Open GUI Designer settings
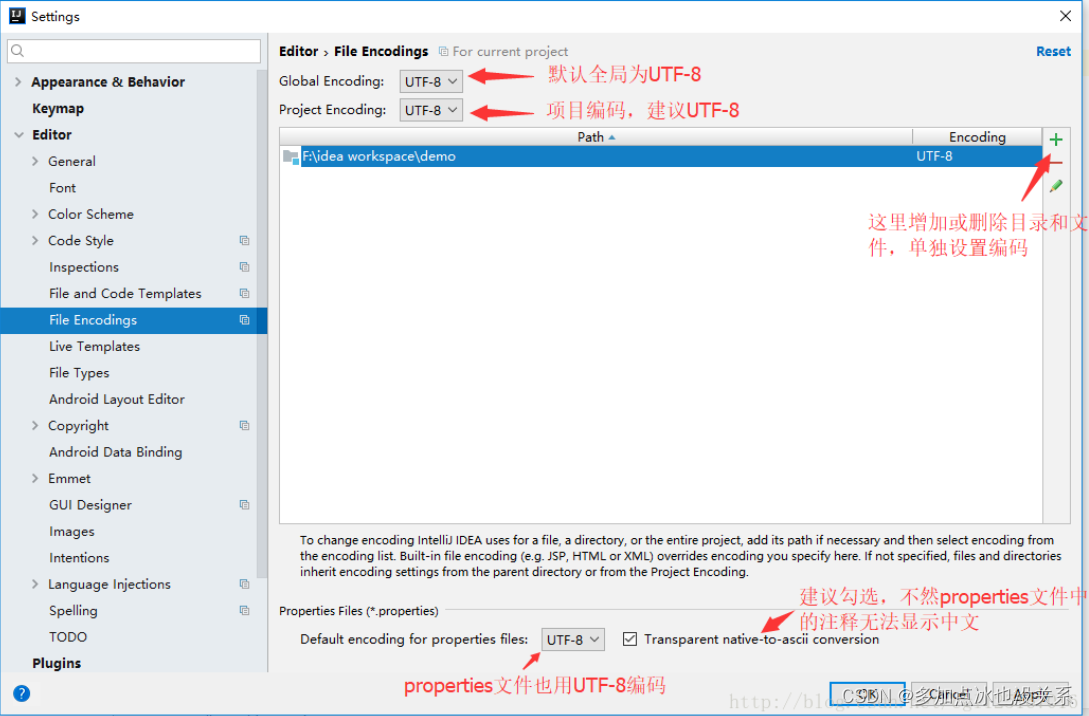This screenshot has height=716, width=1089. (90, 505)
